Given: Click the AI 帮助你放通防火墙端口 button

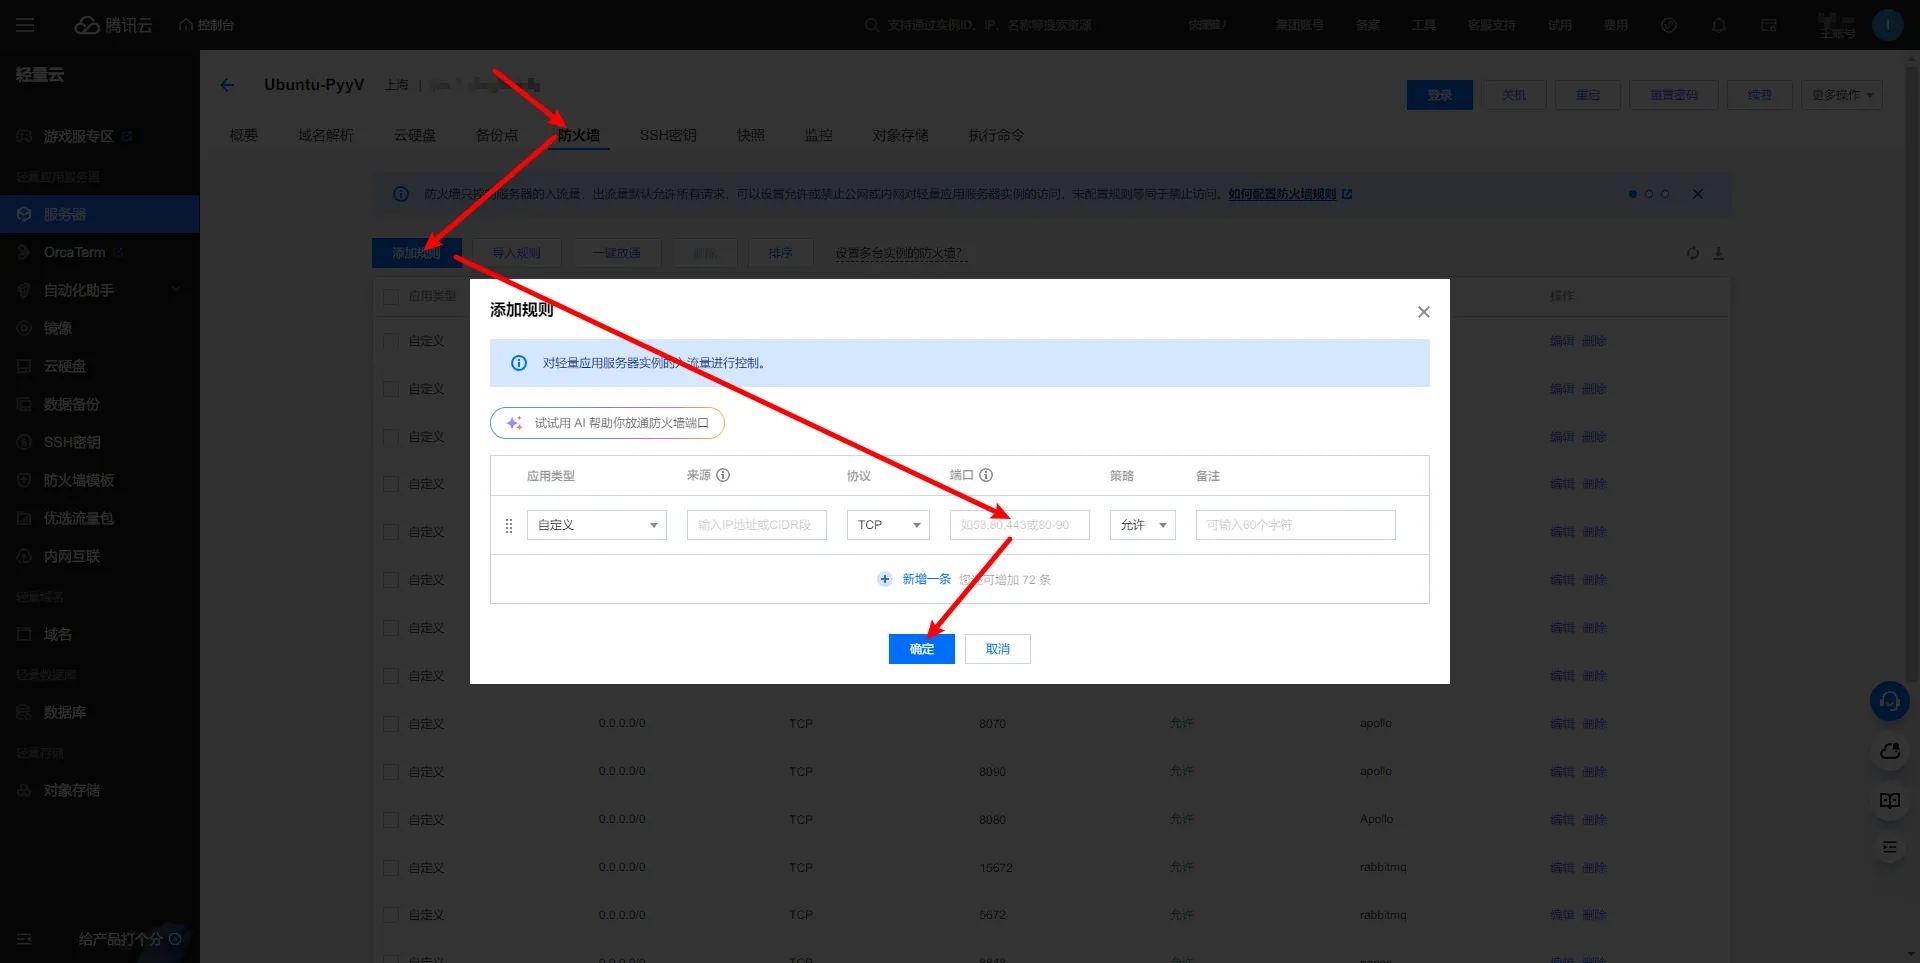Looking at the screenshot, I should 607,423.
